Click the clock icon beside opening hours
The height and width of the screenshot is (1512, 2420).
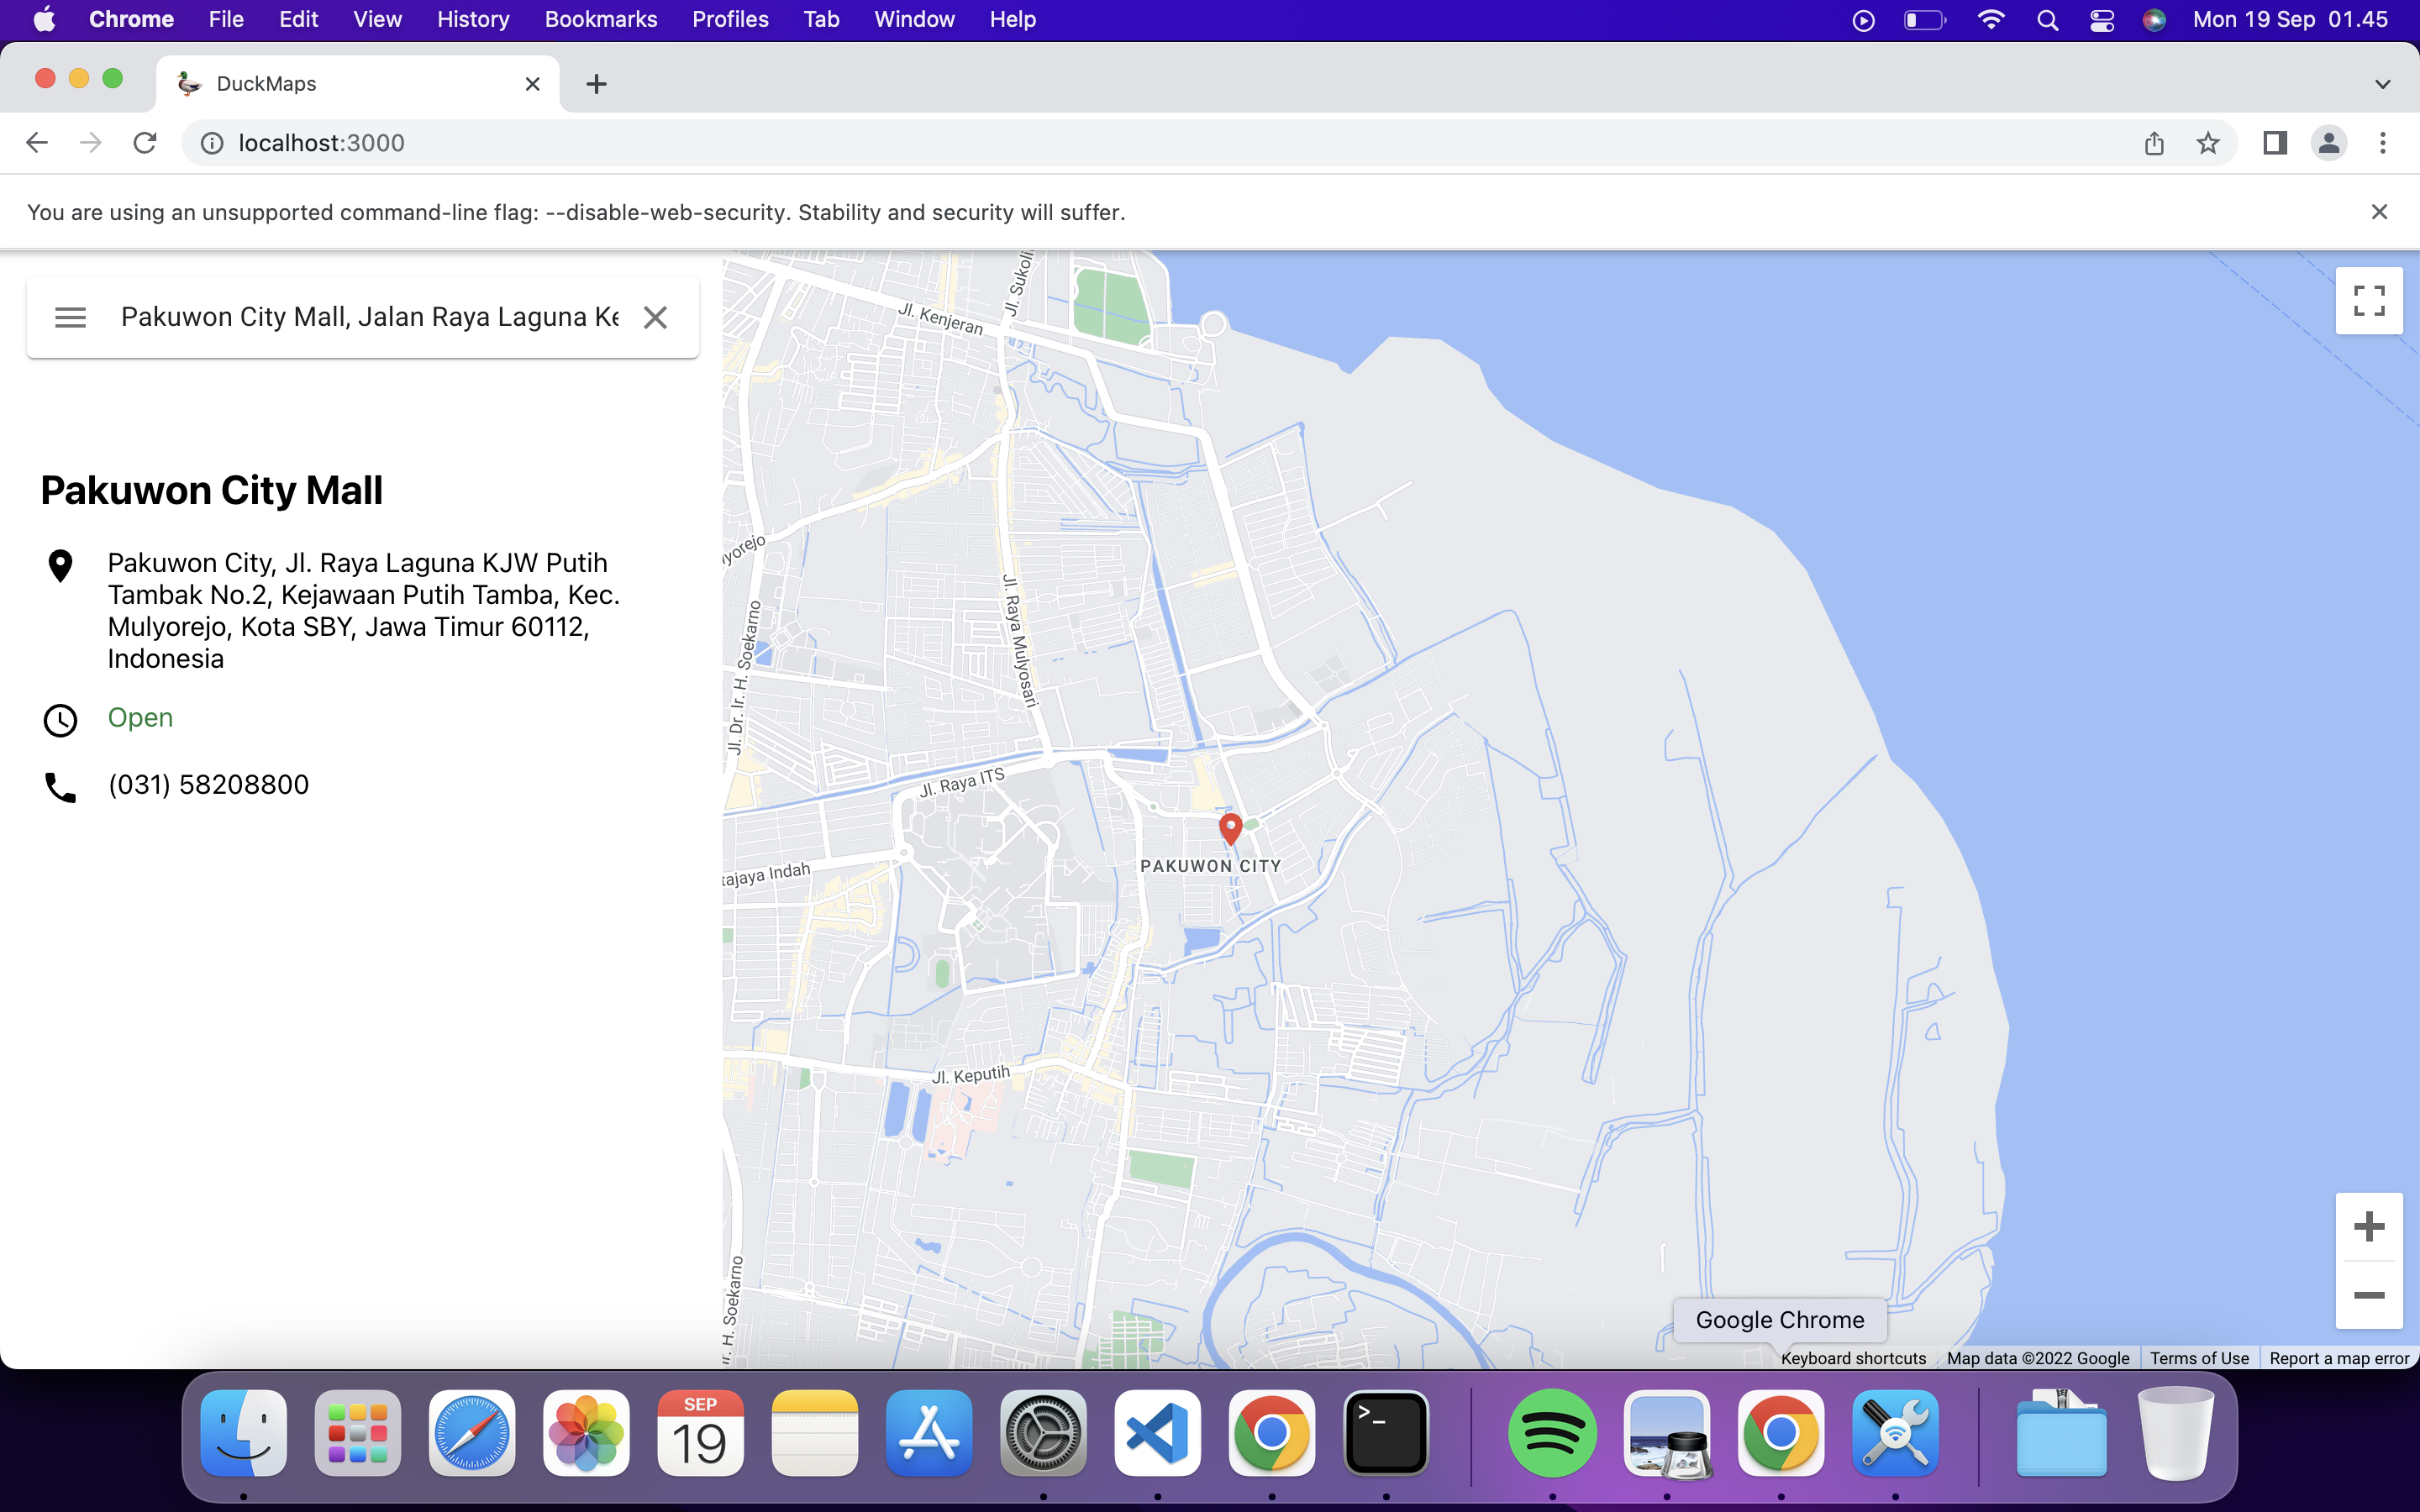[60, 719]
